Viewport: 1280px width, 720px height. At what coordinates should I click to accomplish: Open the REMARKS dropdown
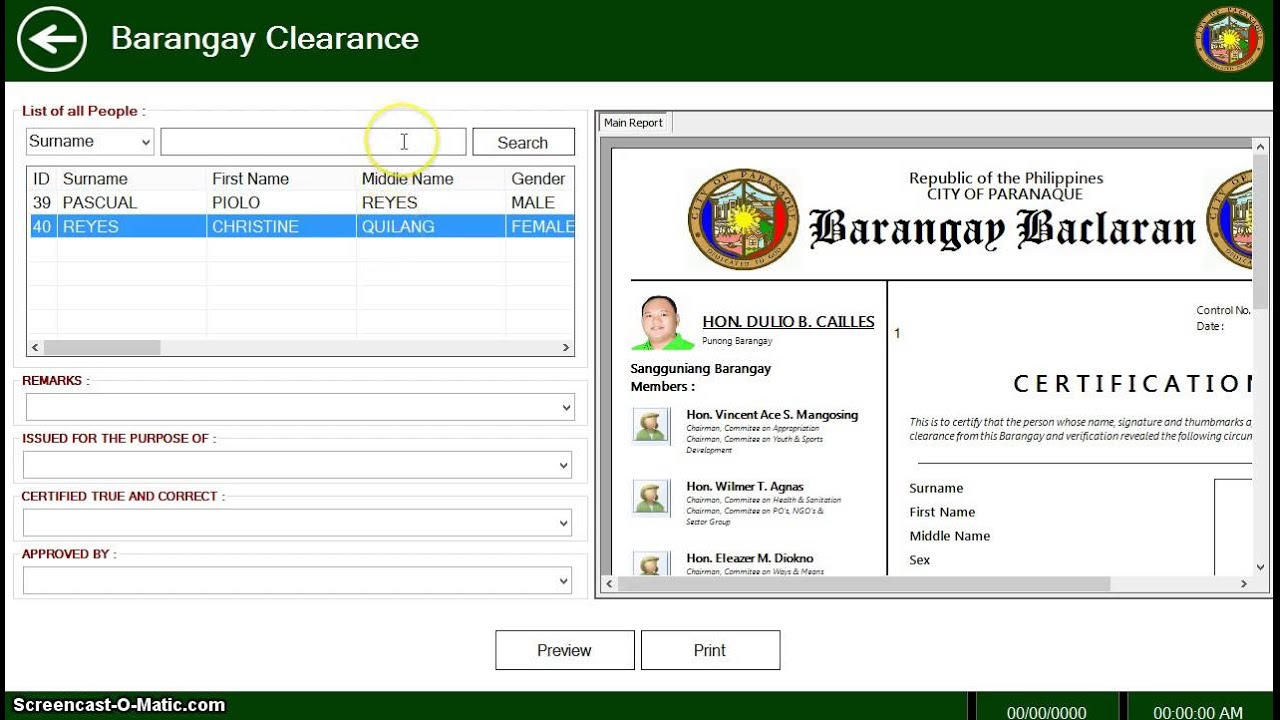(300, 407)
